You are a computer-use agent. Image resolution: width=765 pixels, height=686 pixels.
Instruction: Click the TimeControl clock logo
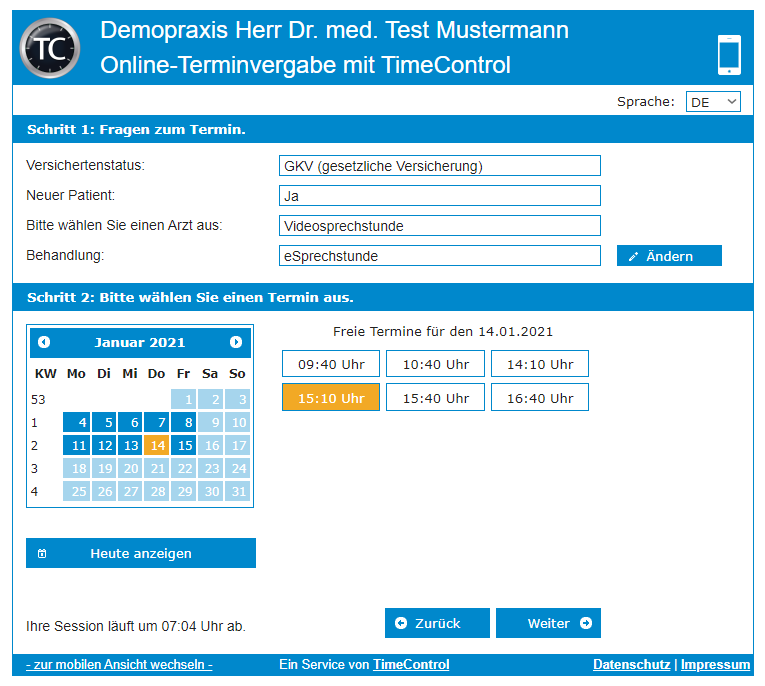49,48
